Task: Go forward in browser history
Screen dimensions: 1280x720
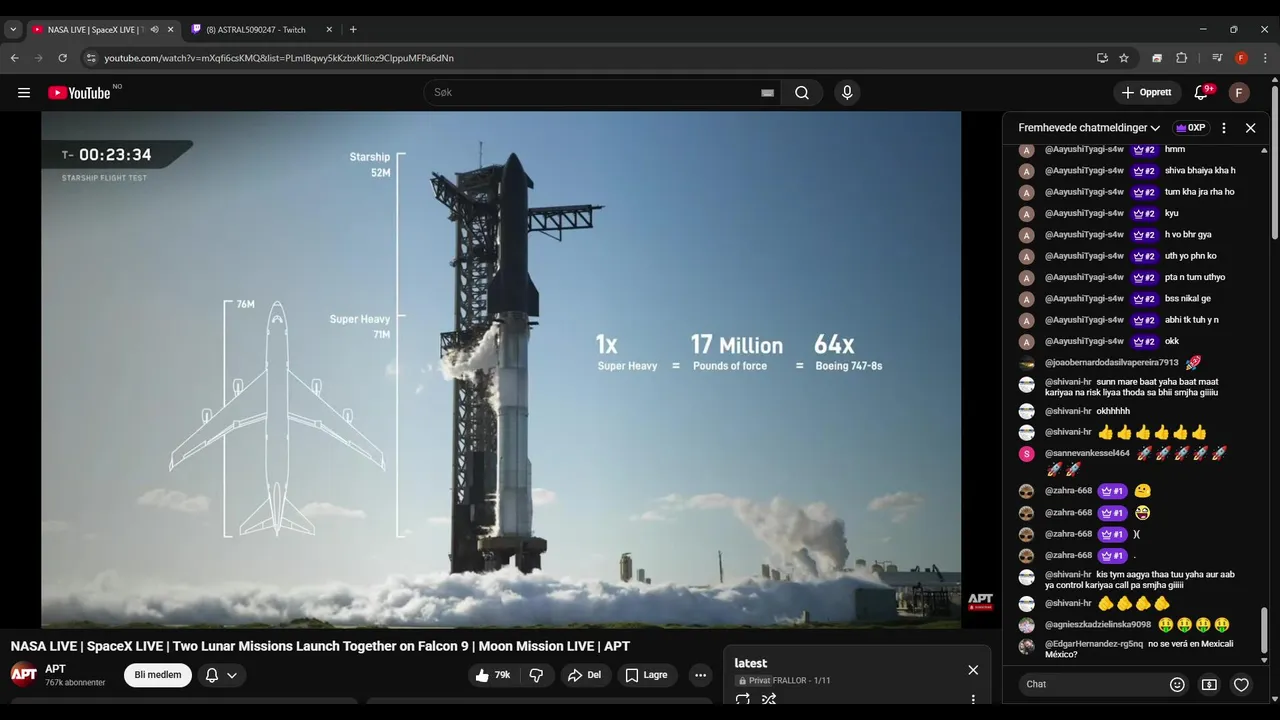Action: pyautogui.click(x=39, y=58)
